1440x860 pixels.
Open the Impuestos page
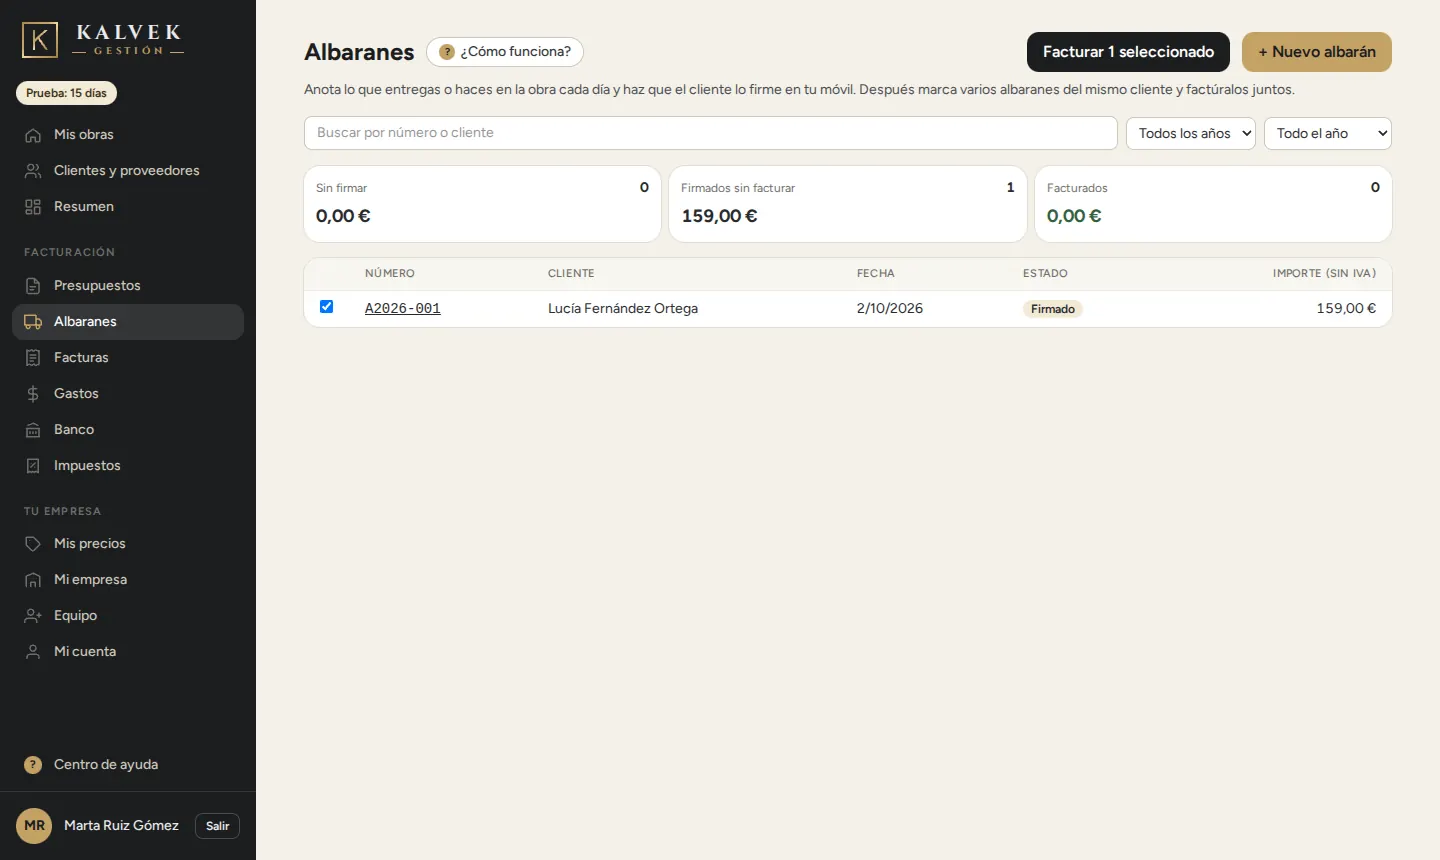coord(128,465)
